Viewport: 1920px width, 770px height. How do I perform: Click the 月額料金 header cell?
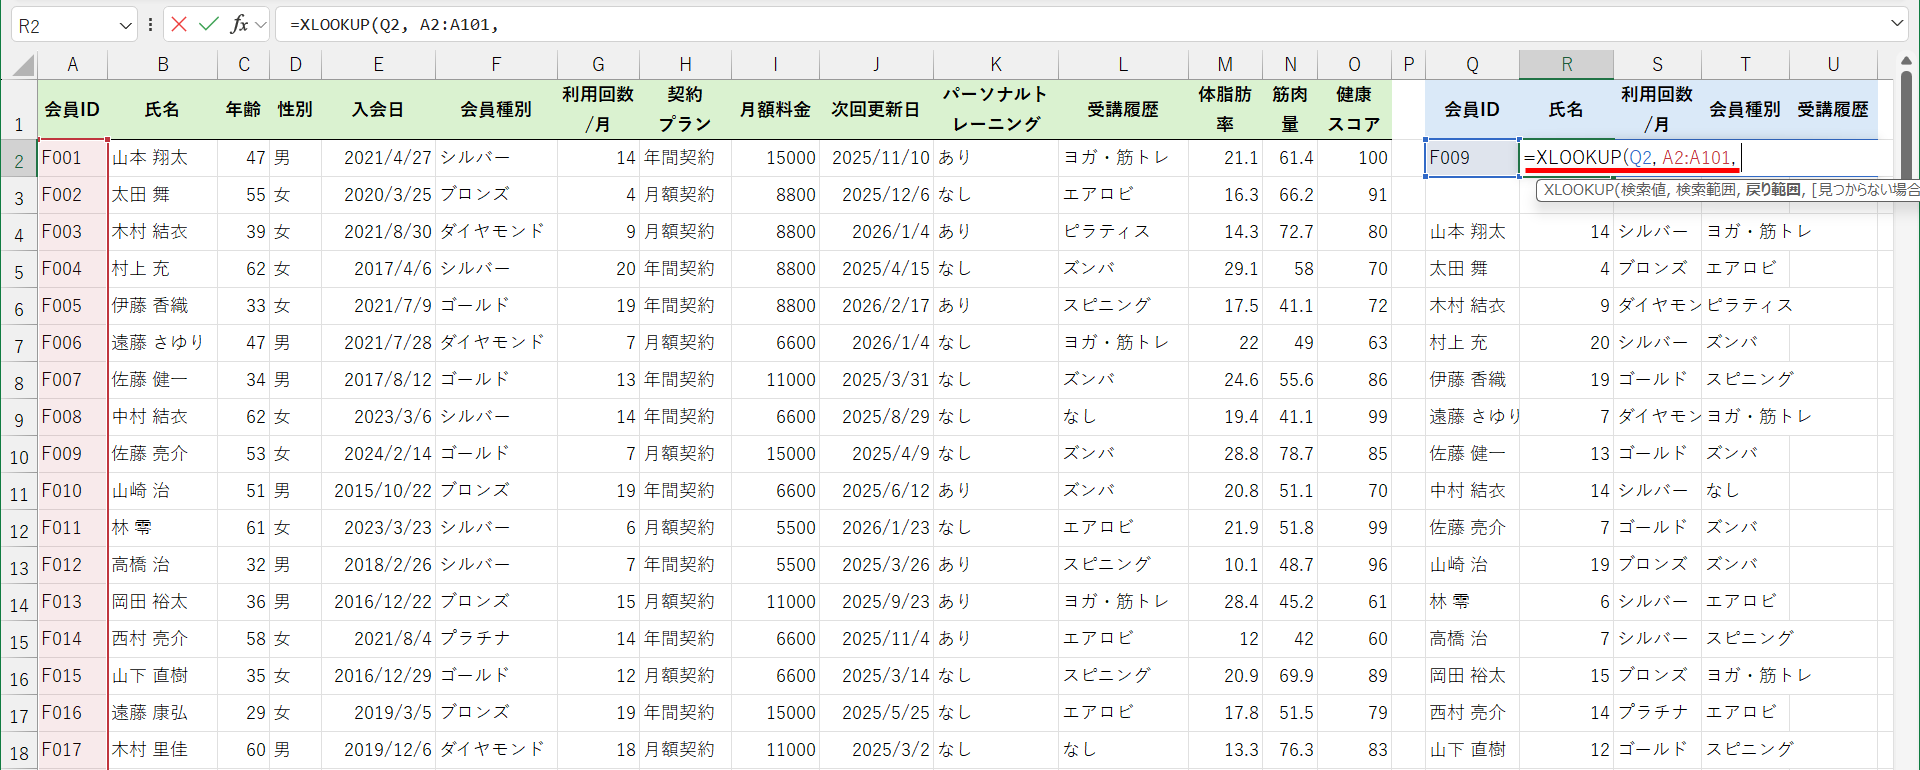(775, 109)
